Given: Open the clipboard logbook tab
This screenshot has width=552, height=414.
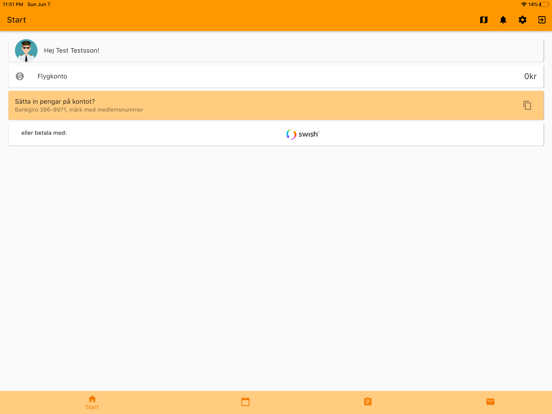Looking at the screenshot, I should [368, 402].
